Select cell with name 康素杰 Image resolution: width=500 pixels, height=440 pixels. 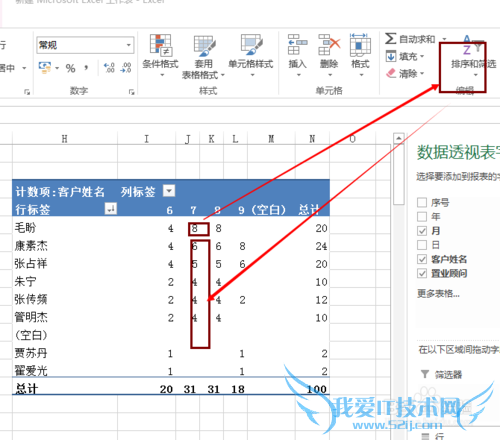click(x=65, y=246)
